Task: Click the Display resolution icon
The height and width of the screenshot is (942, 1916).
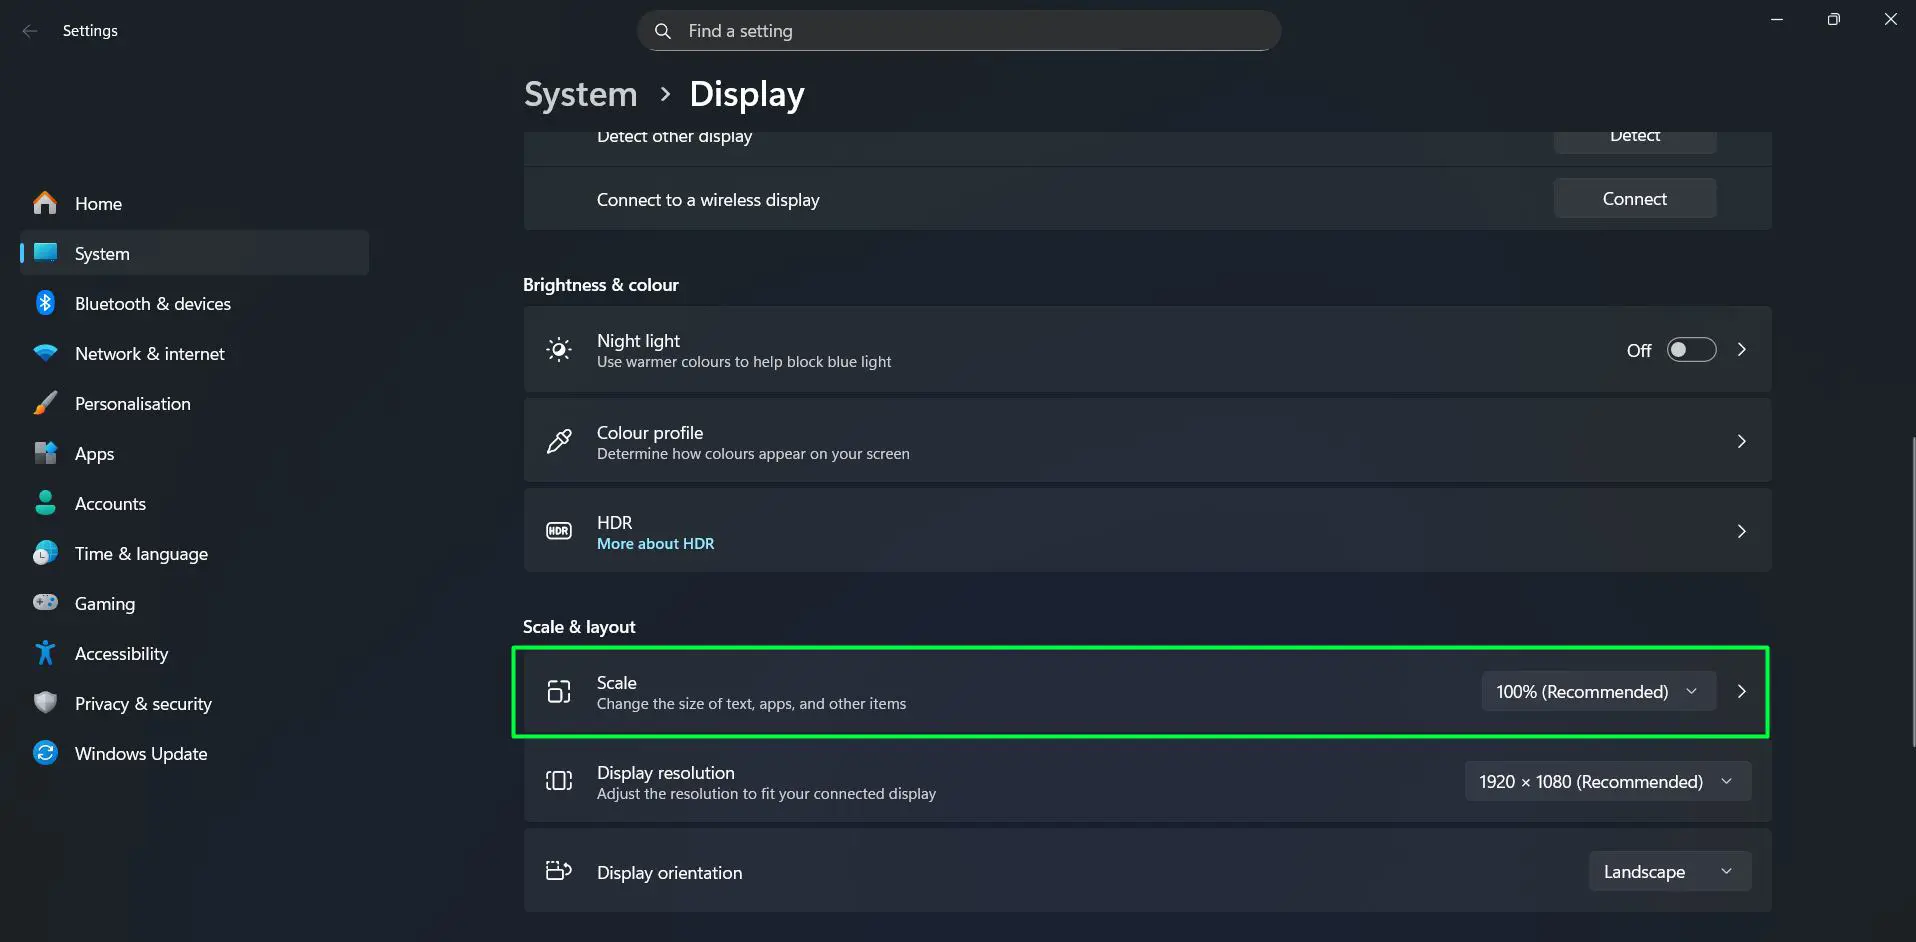Action: tap(558, 781)
